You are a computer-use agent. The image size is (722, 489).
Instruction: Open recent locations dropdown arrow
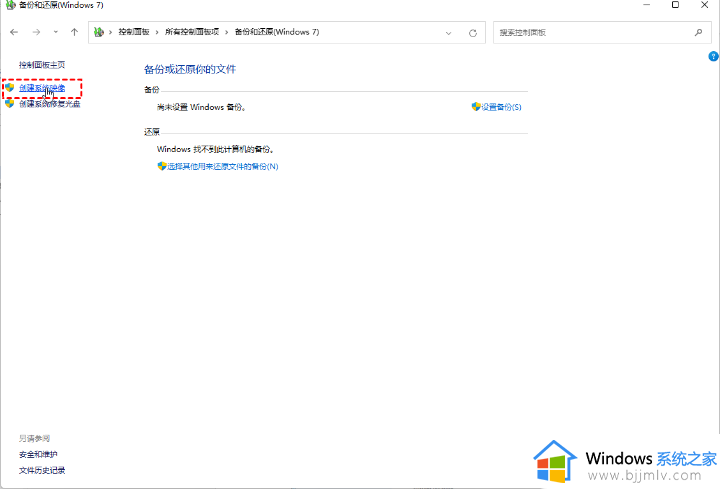(56, 32)
